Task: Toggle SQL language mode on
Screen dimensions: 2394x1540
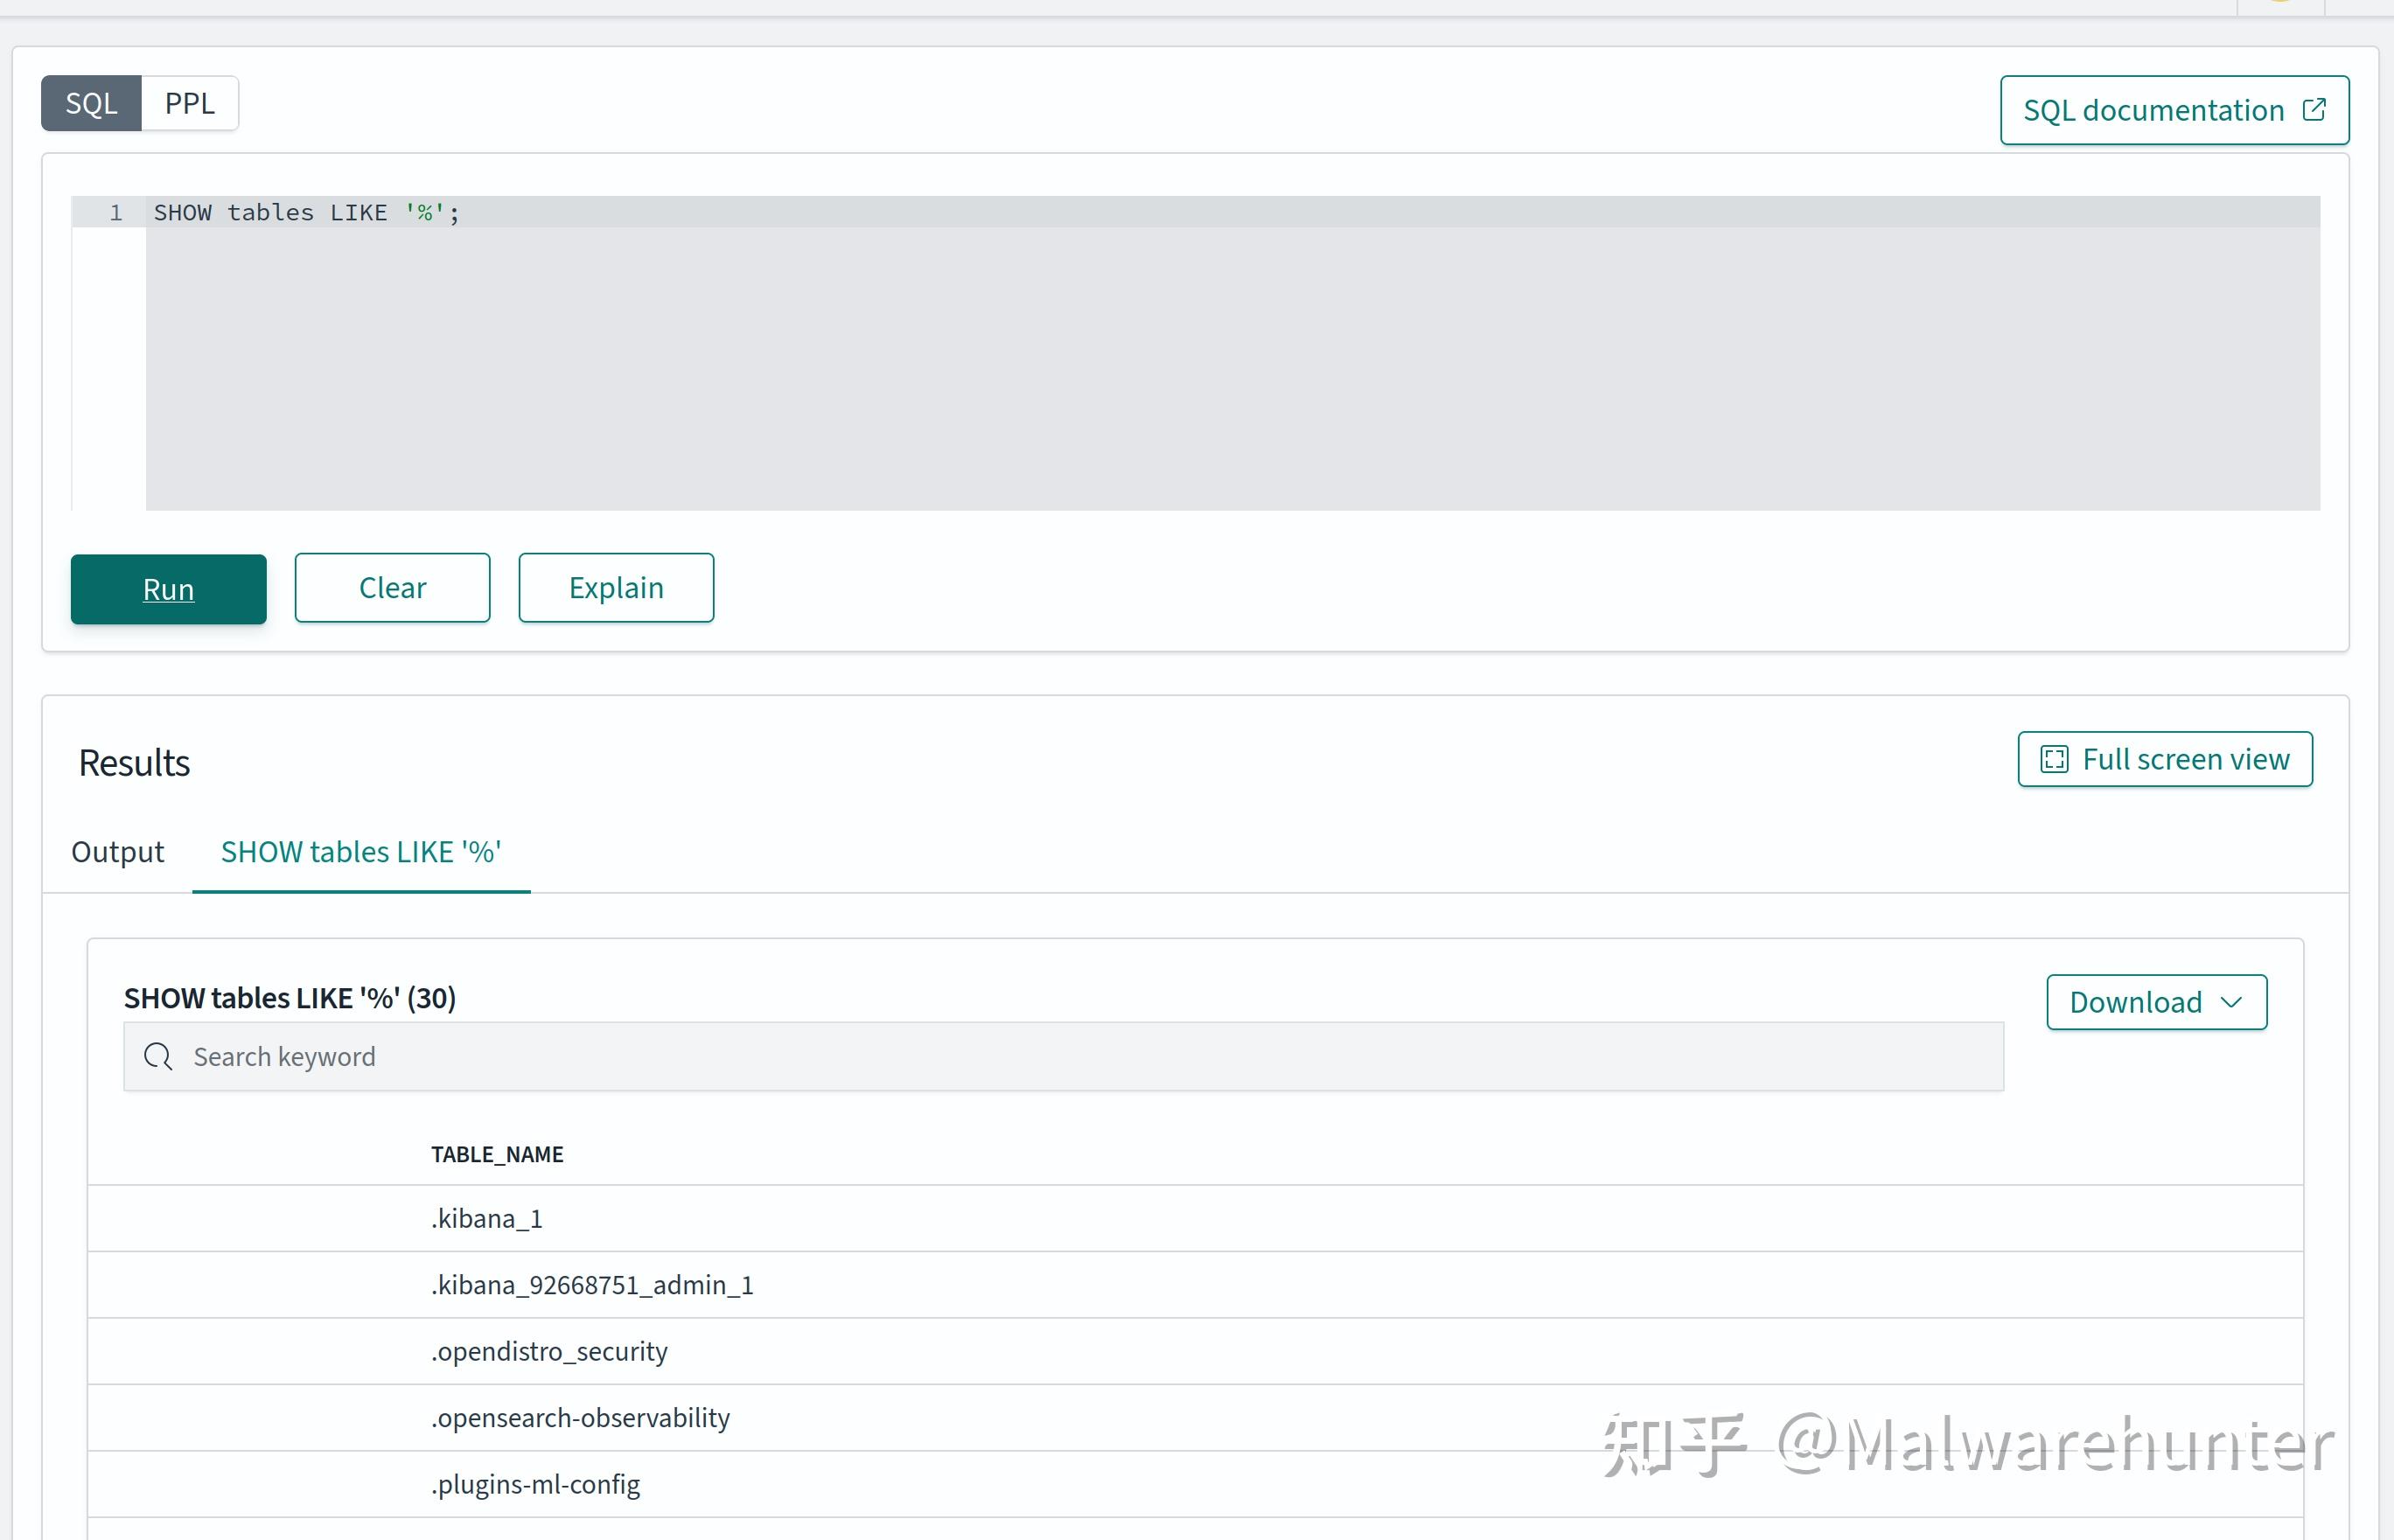Action: tap(90, 102)
